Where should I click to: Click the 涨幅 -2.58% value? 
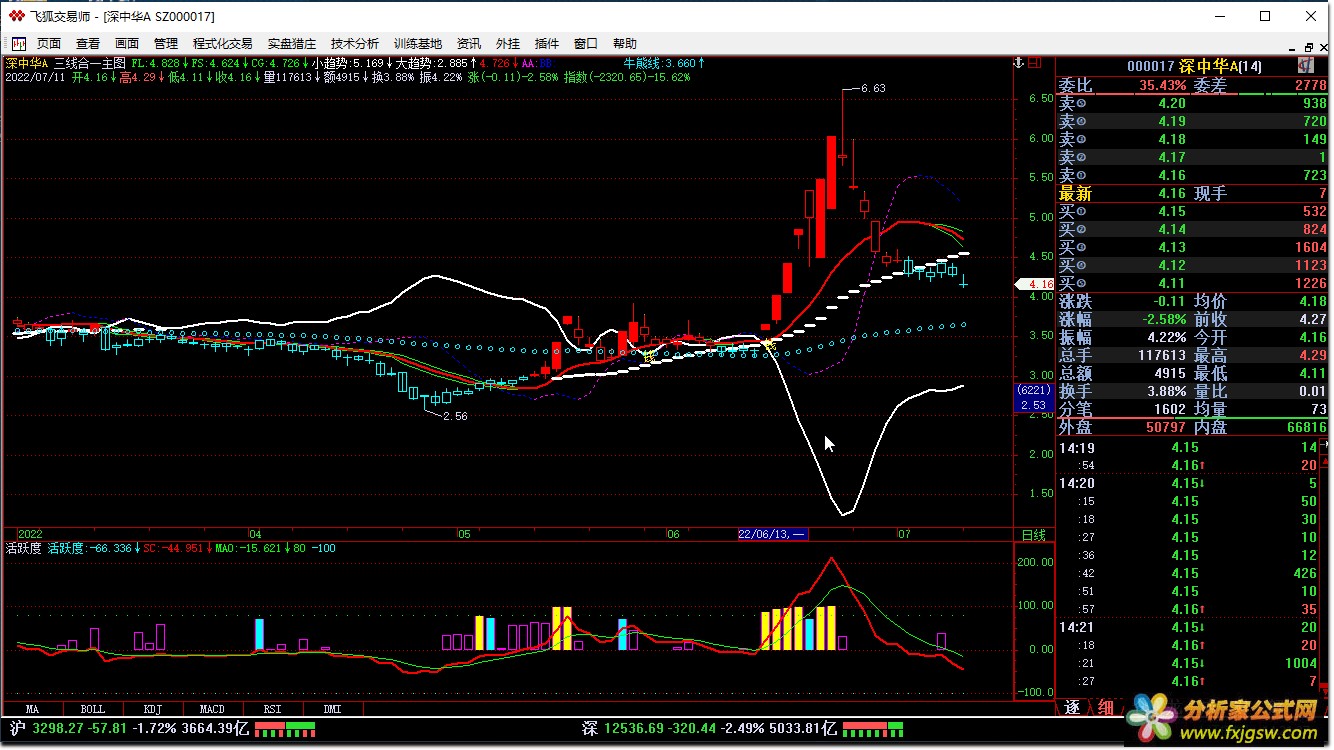click(1164, 319)
